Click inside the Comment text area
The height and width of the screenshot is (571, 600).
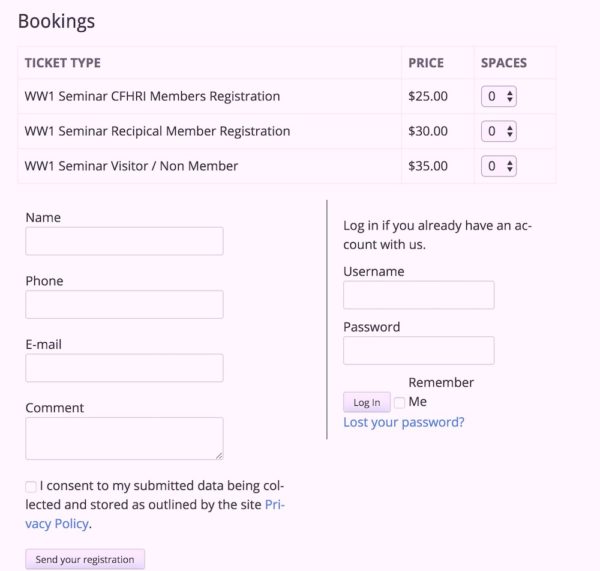(124, 438)
